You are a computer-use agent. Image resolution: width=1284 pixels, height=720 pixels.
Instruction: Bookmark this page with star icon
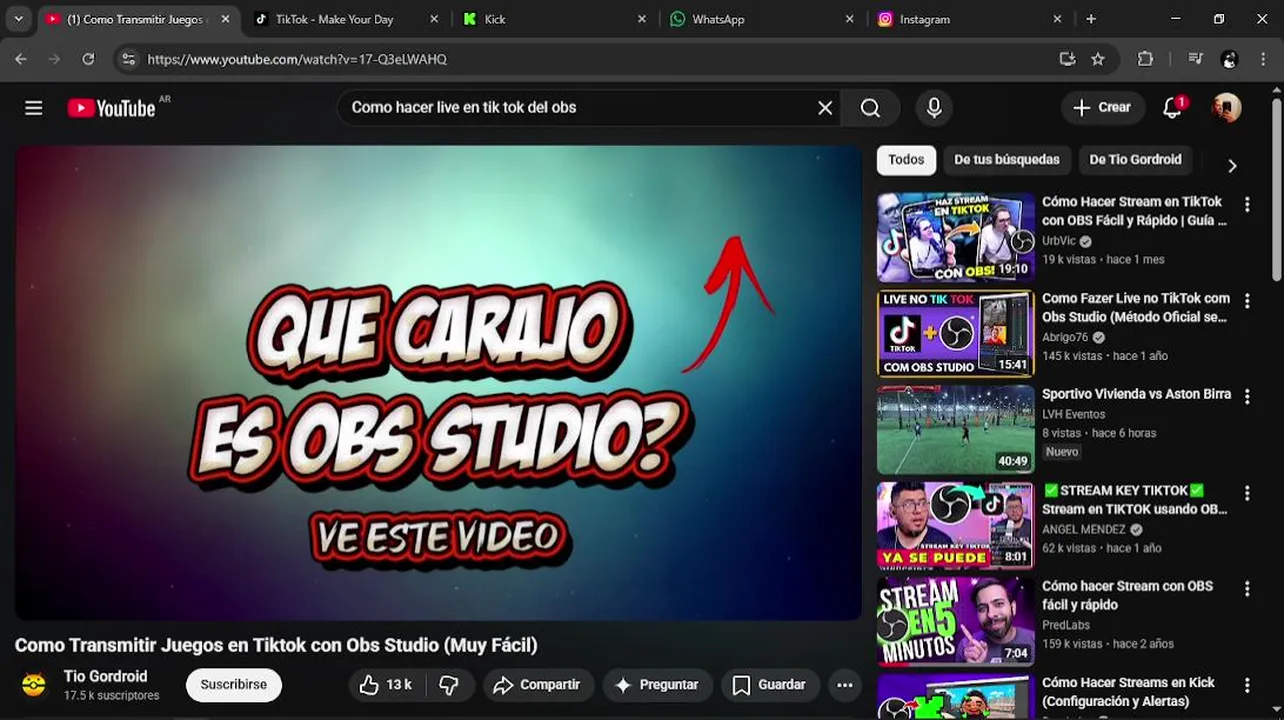pos(1098,59)
